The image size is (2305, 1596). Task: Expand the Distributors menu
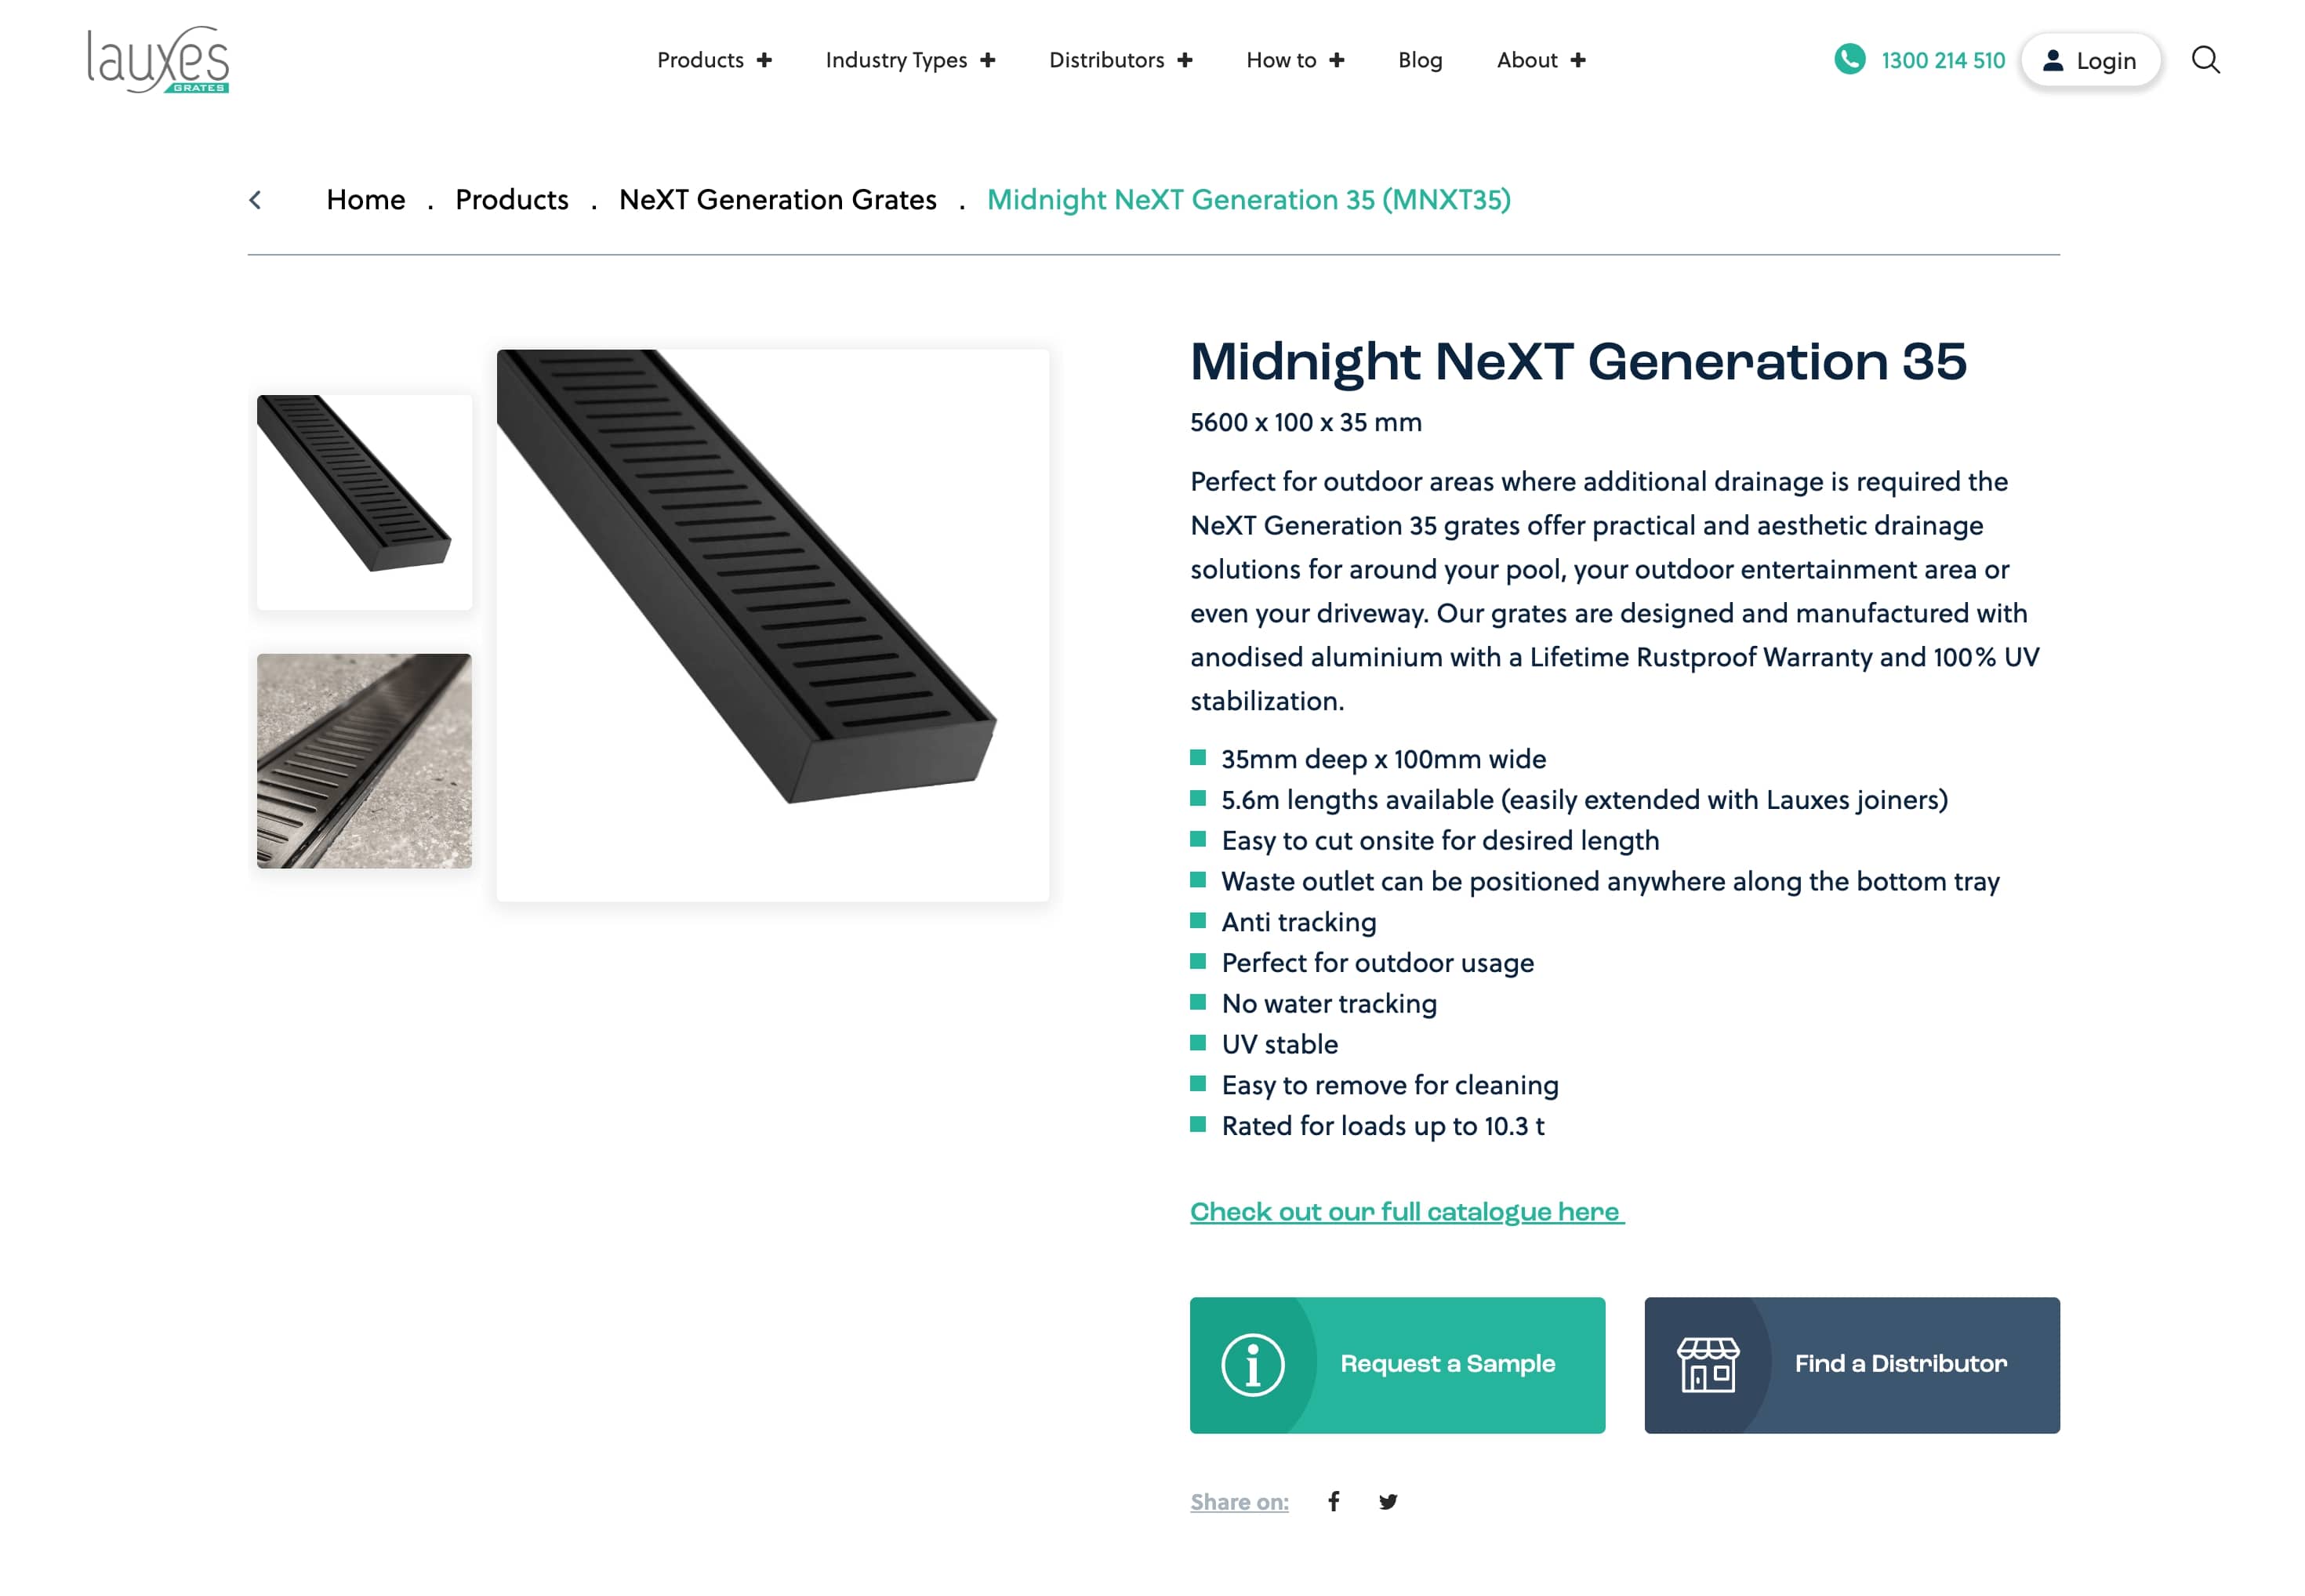1120,60
